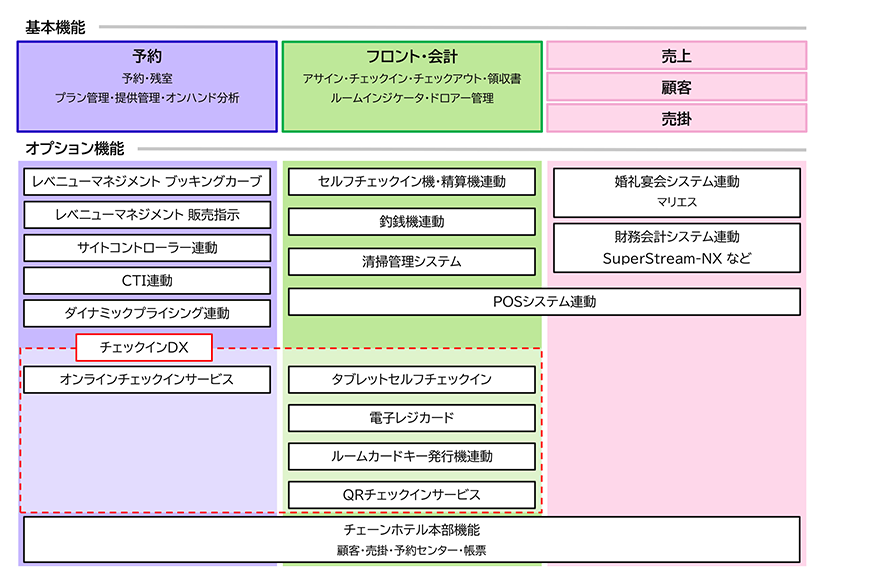This screenshot has width=880, height=581.
Task: Select QRチェックインサービス option
Action: (x=410, y=495)
